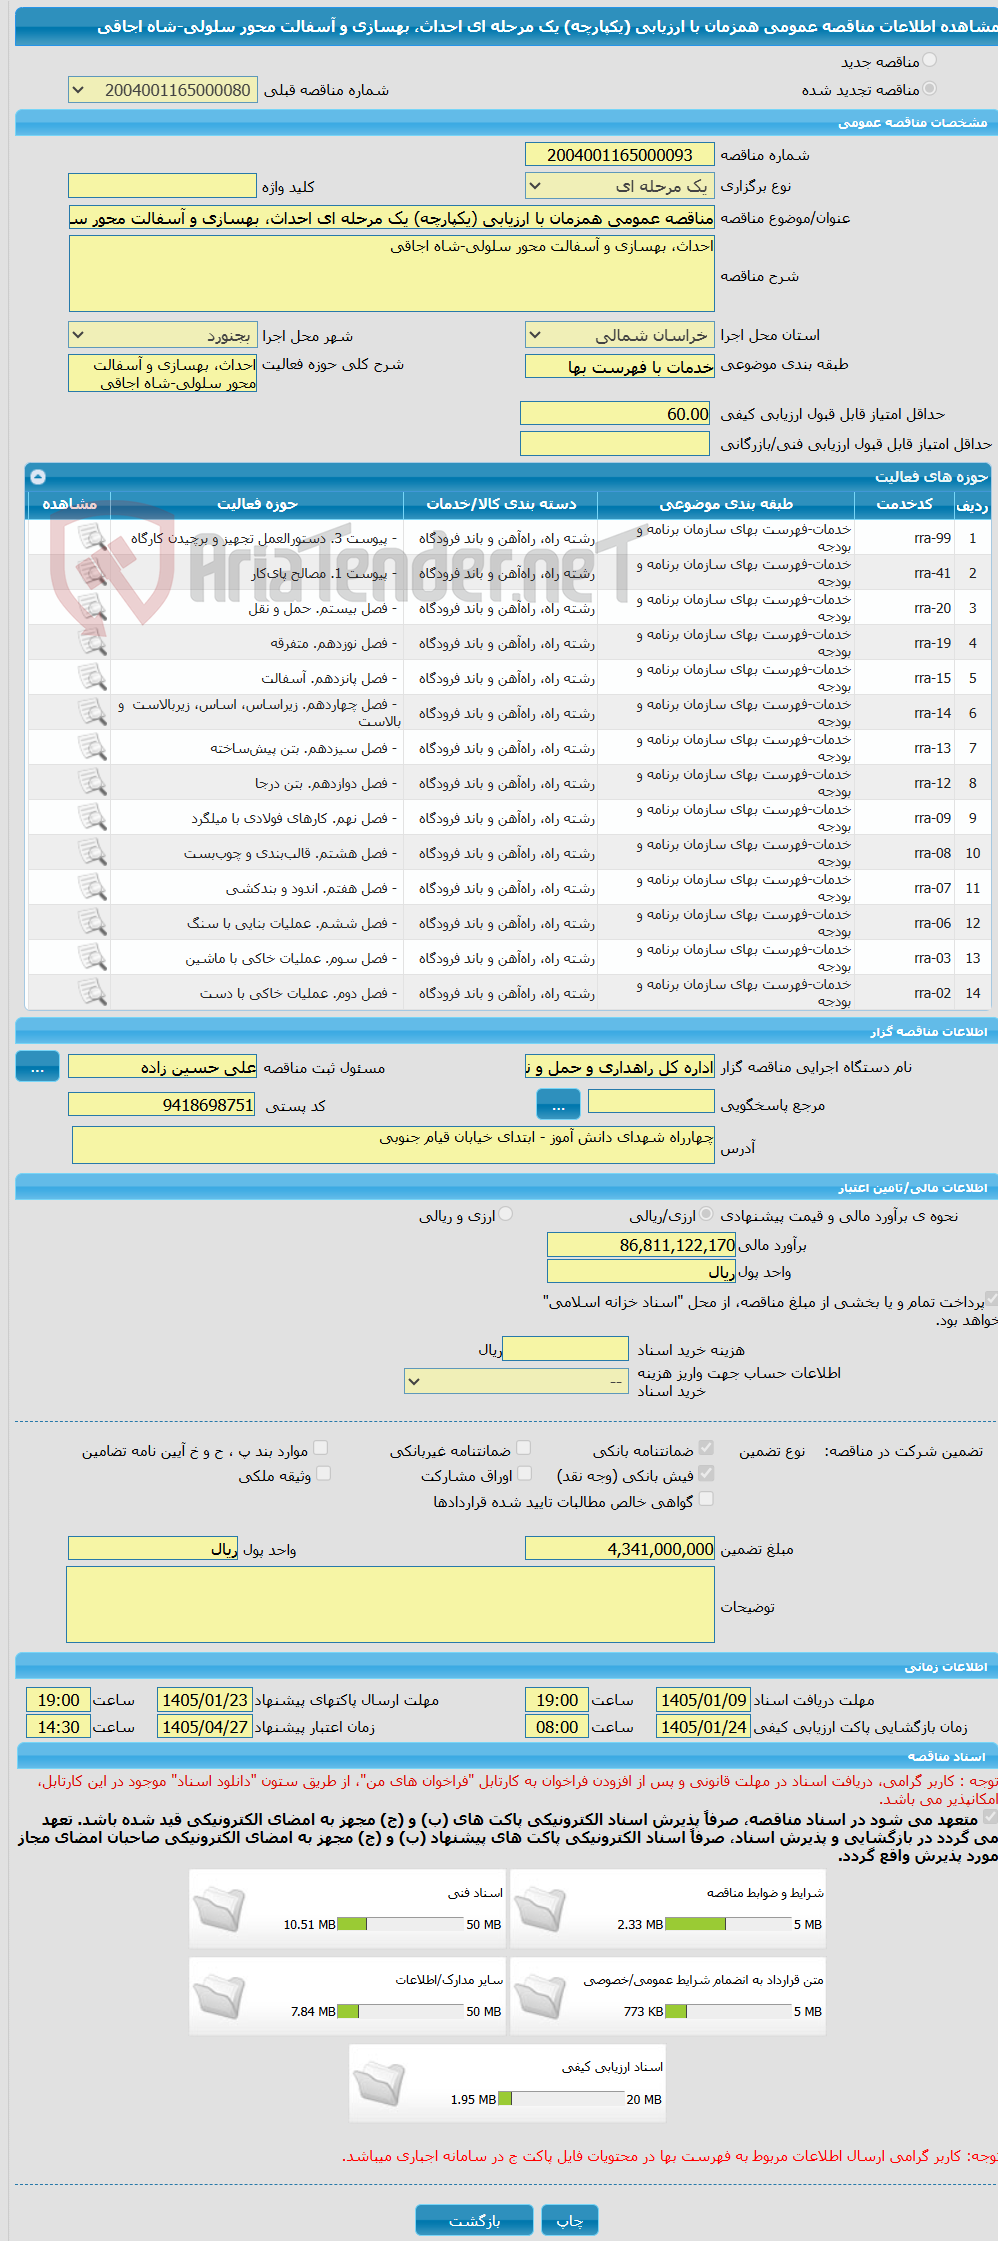998x2241 pixels.
Task: Focus the هزینه خرید اسناد field
Action: (x=565, y=1349)
